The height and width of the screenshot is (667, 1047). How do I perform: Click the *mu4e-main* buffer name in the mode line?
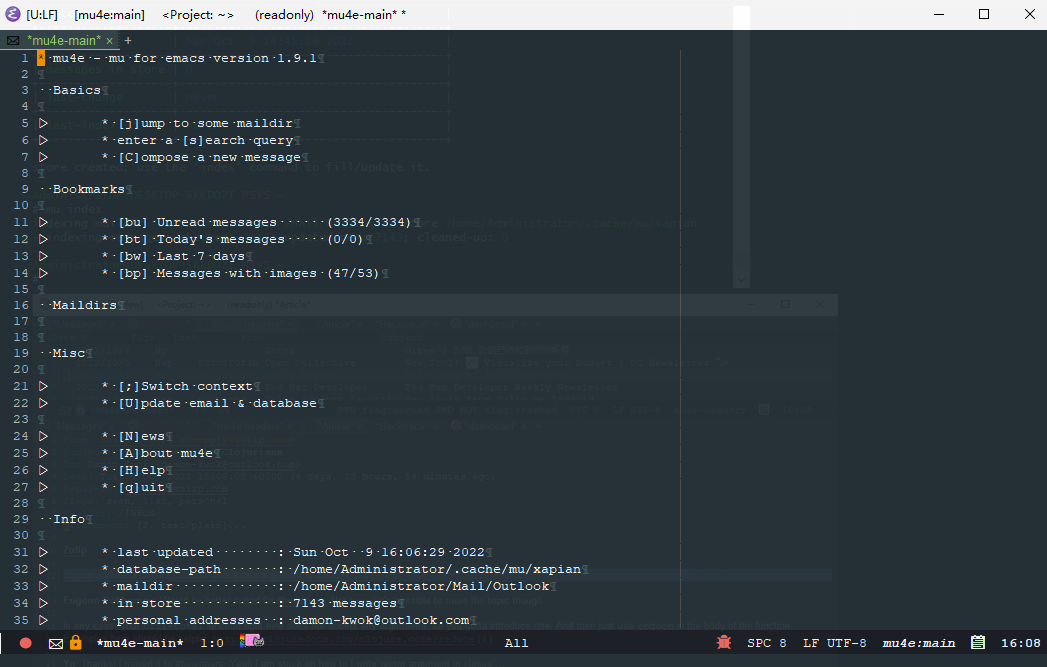click(140, 643)
